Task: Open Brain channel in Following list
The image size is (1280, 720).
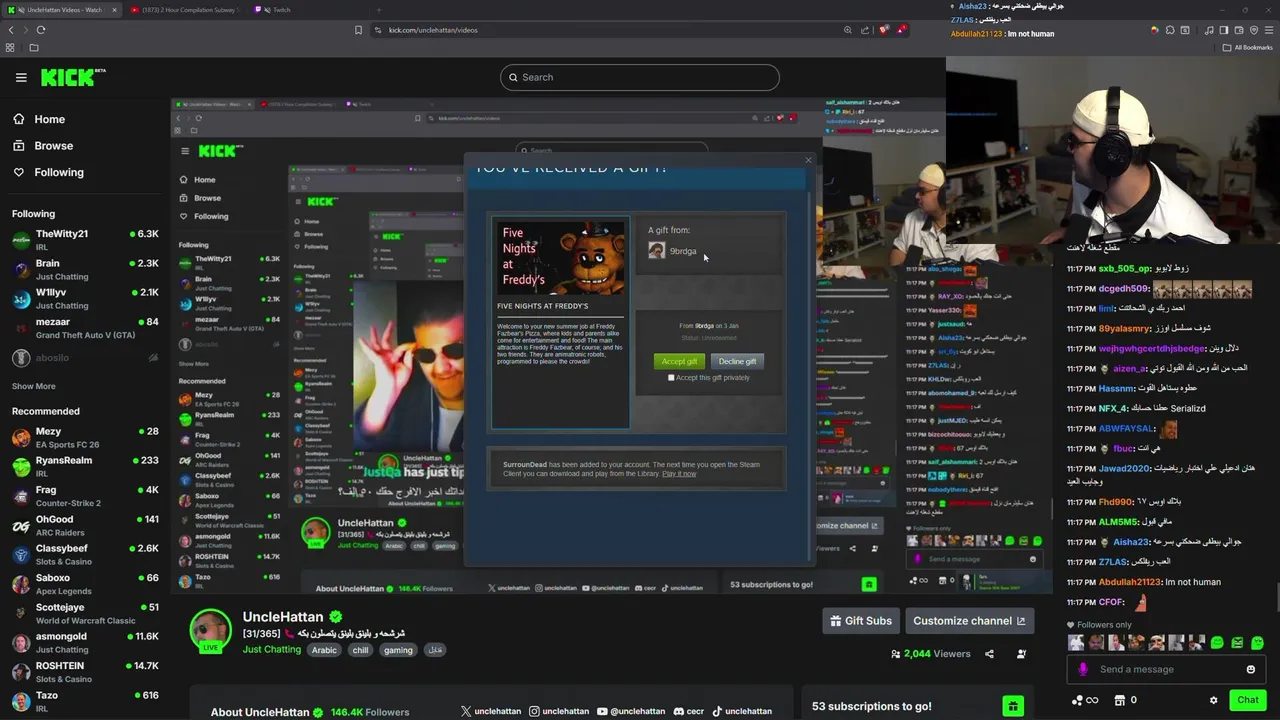Action: [85, 269]
